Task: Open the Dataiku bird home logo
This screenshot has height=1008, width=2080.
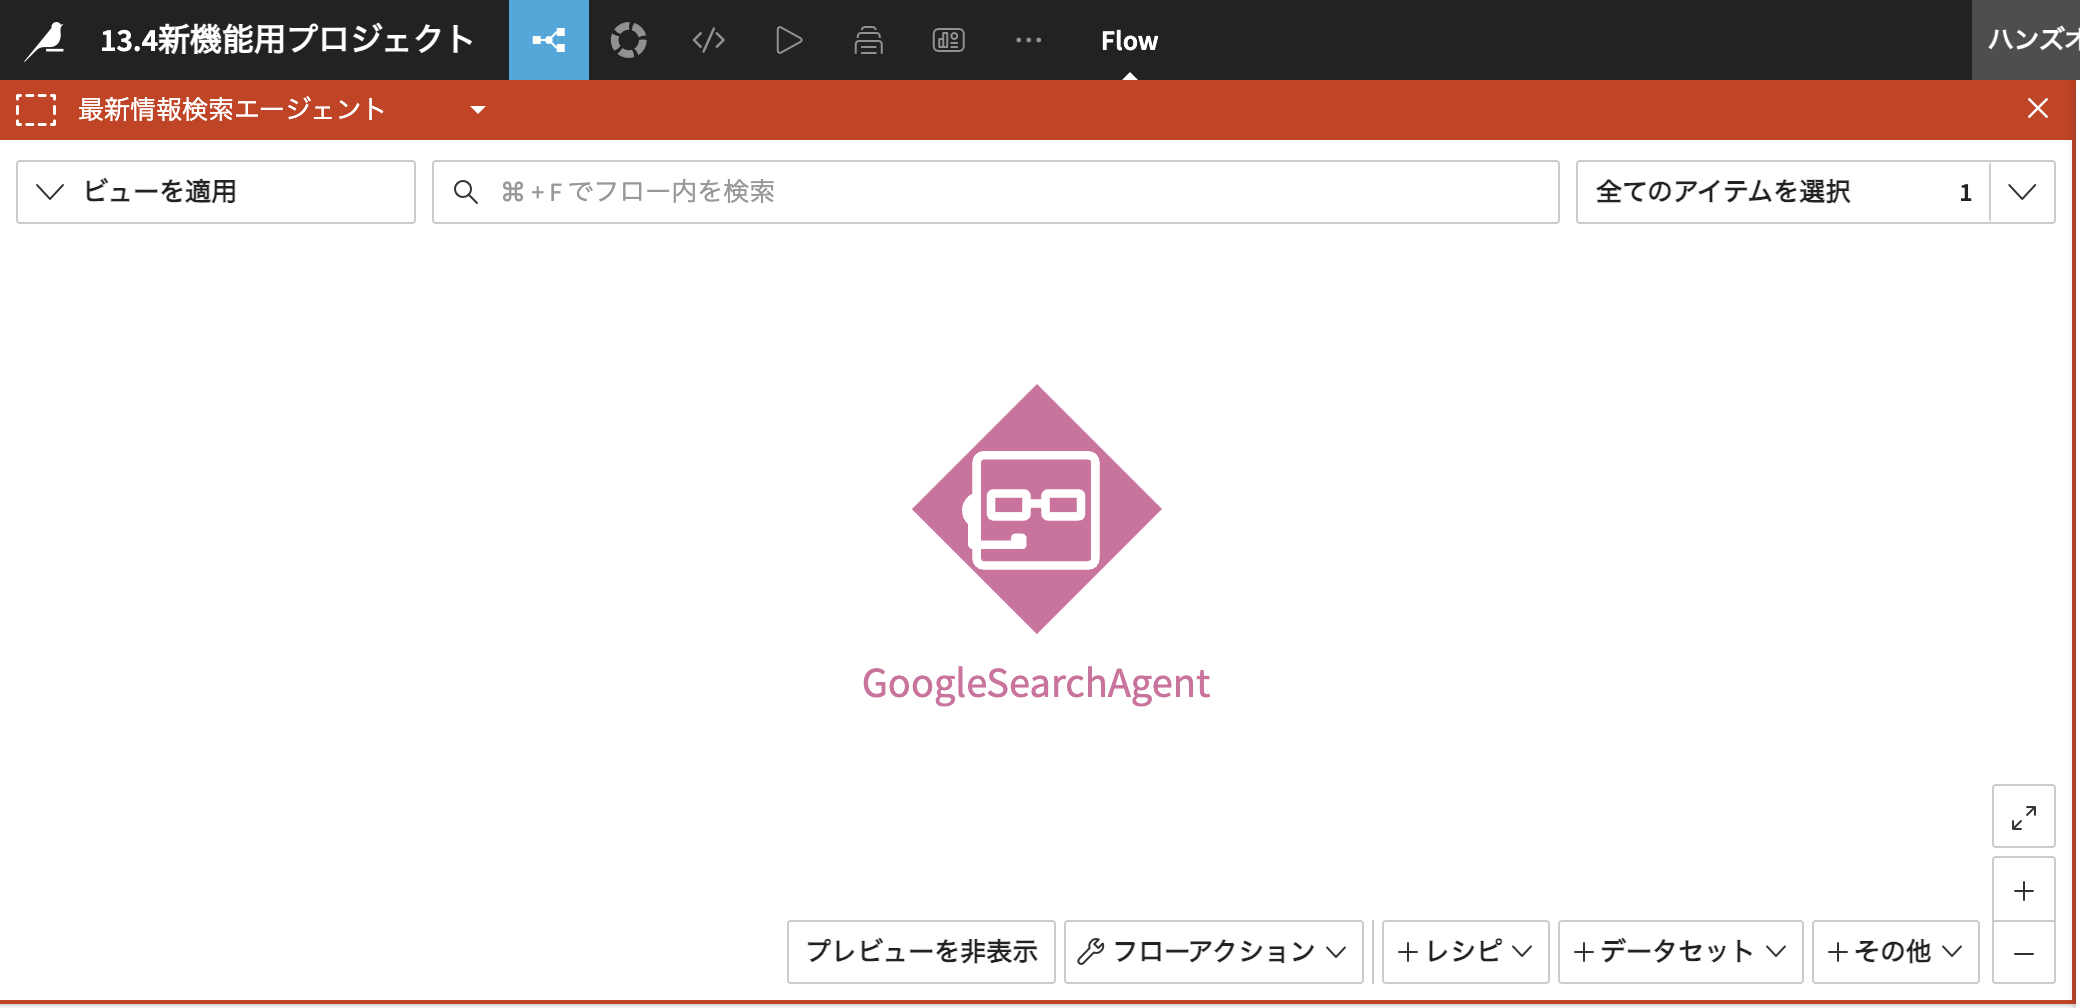Action: [45, 40]
